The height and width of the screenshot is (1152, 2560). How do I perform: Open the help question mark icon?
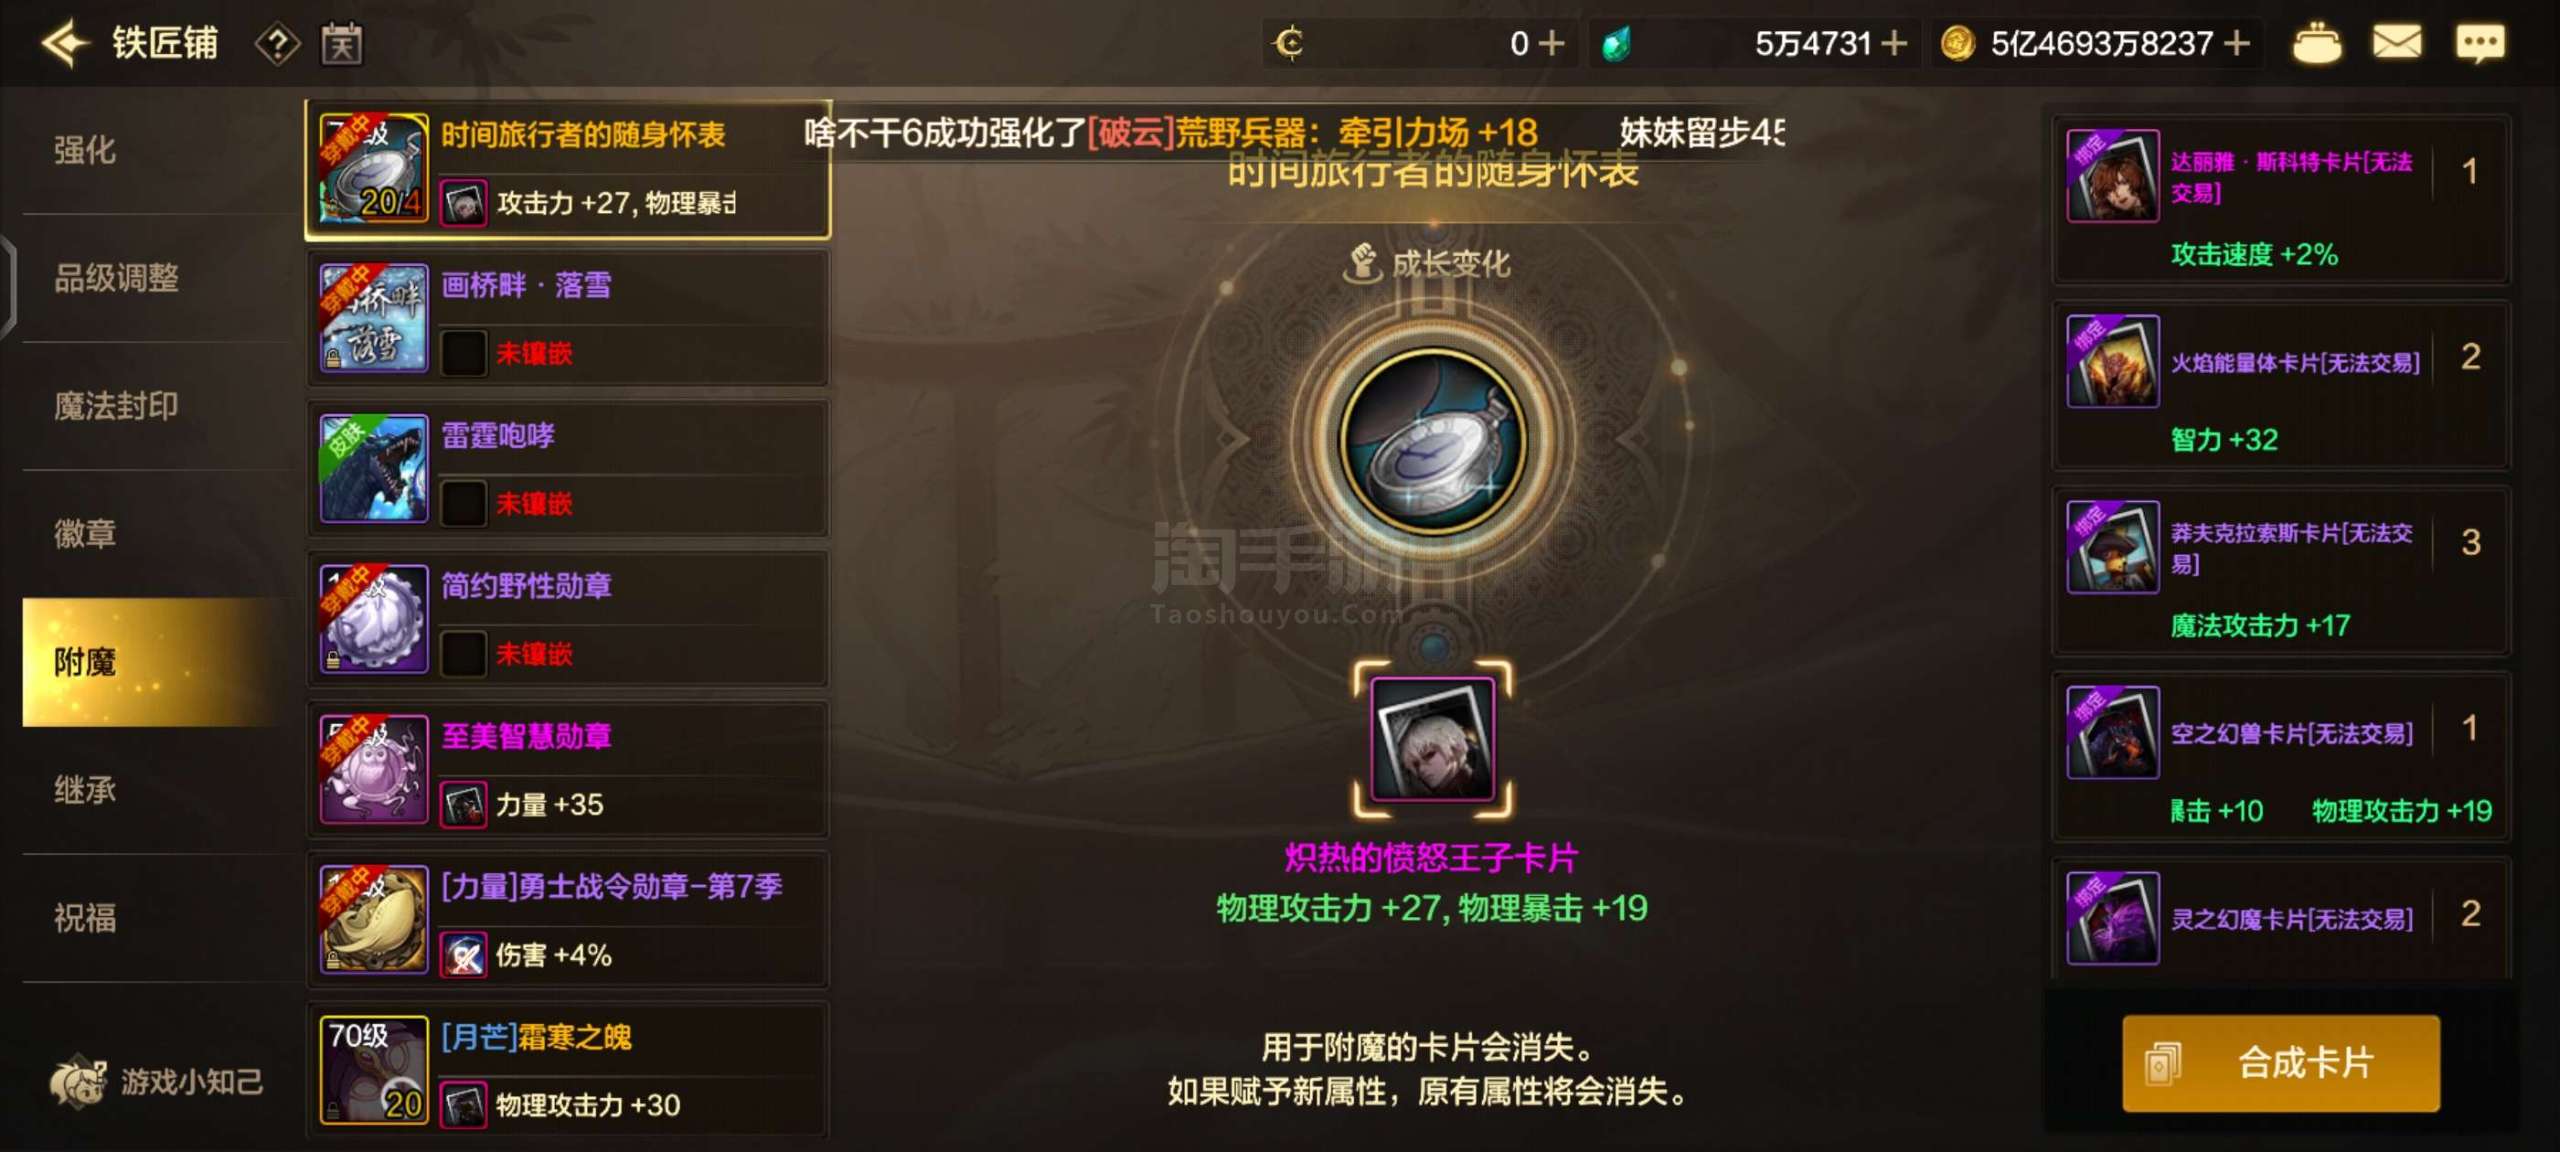pos(277,44)
